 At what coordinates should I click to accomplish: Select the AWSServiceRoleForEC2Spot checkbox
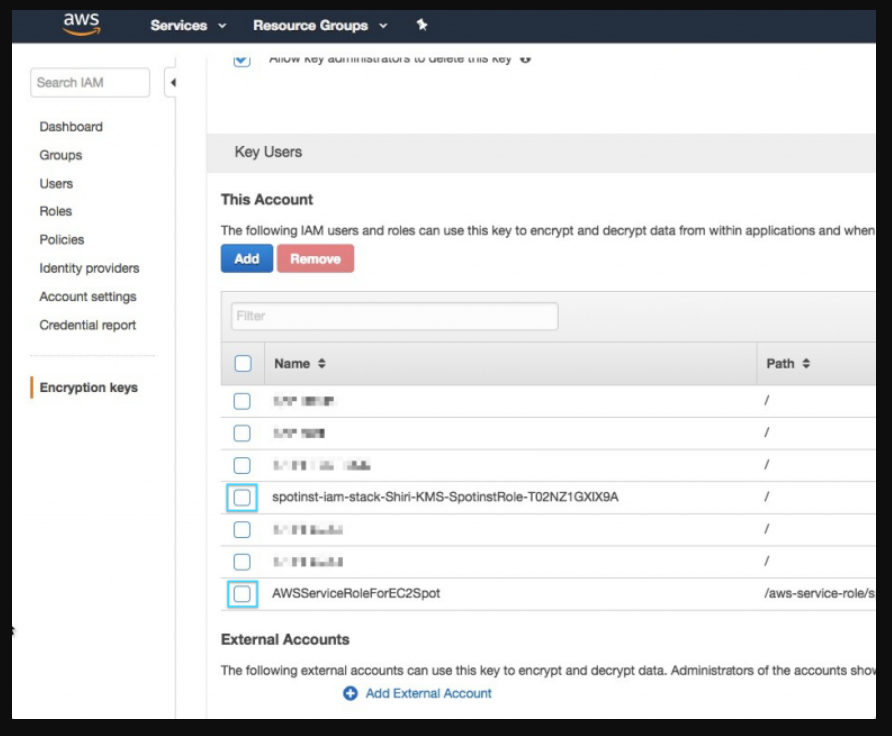(x=242, y=594)
